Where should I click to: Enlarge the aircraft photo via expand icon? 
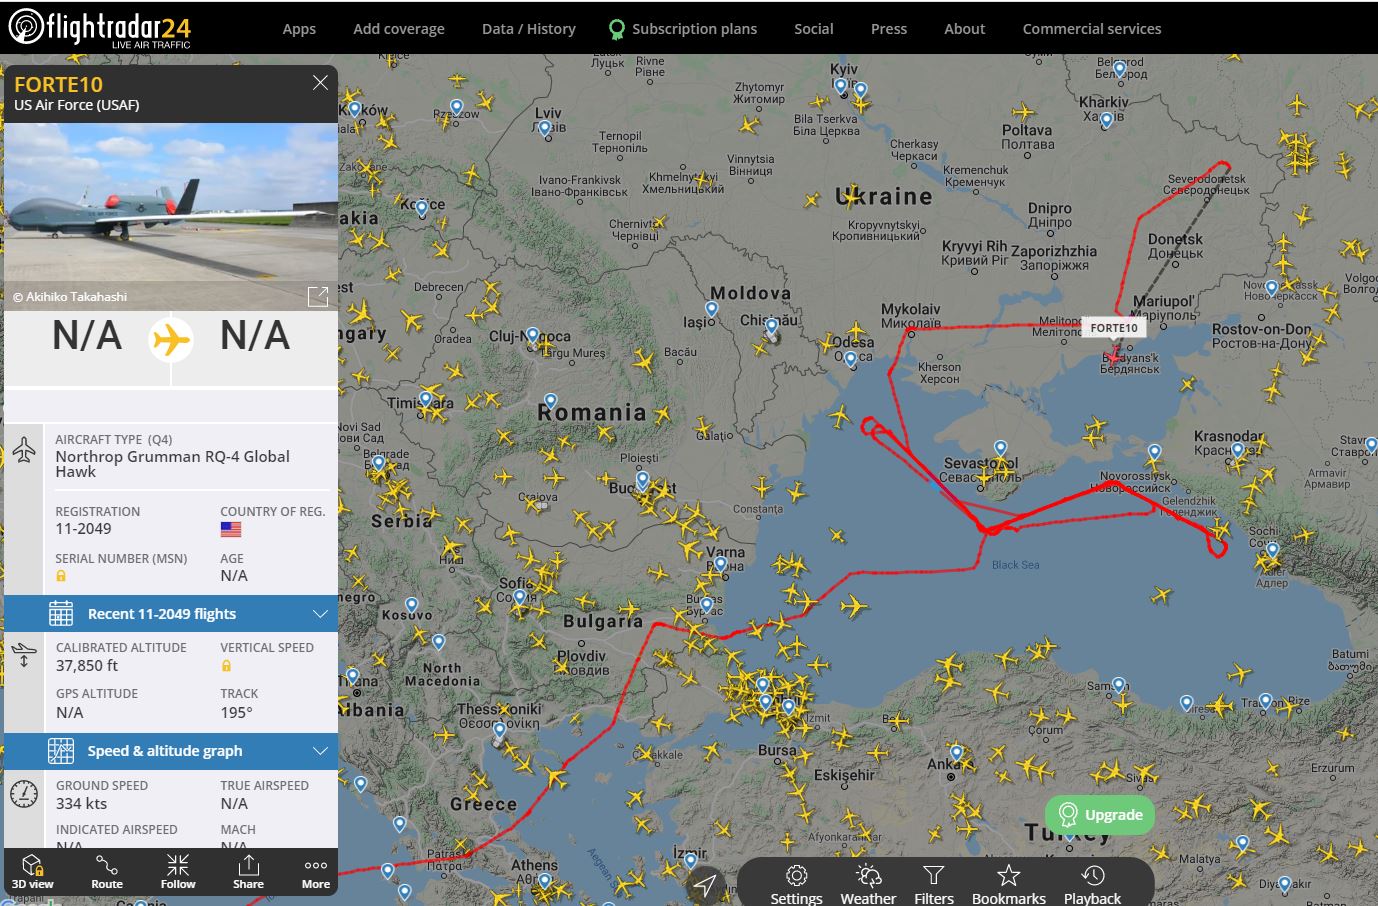point(318,296)
